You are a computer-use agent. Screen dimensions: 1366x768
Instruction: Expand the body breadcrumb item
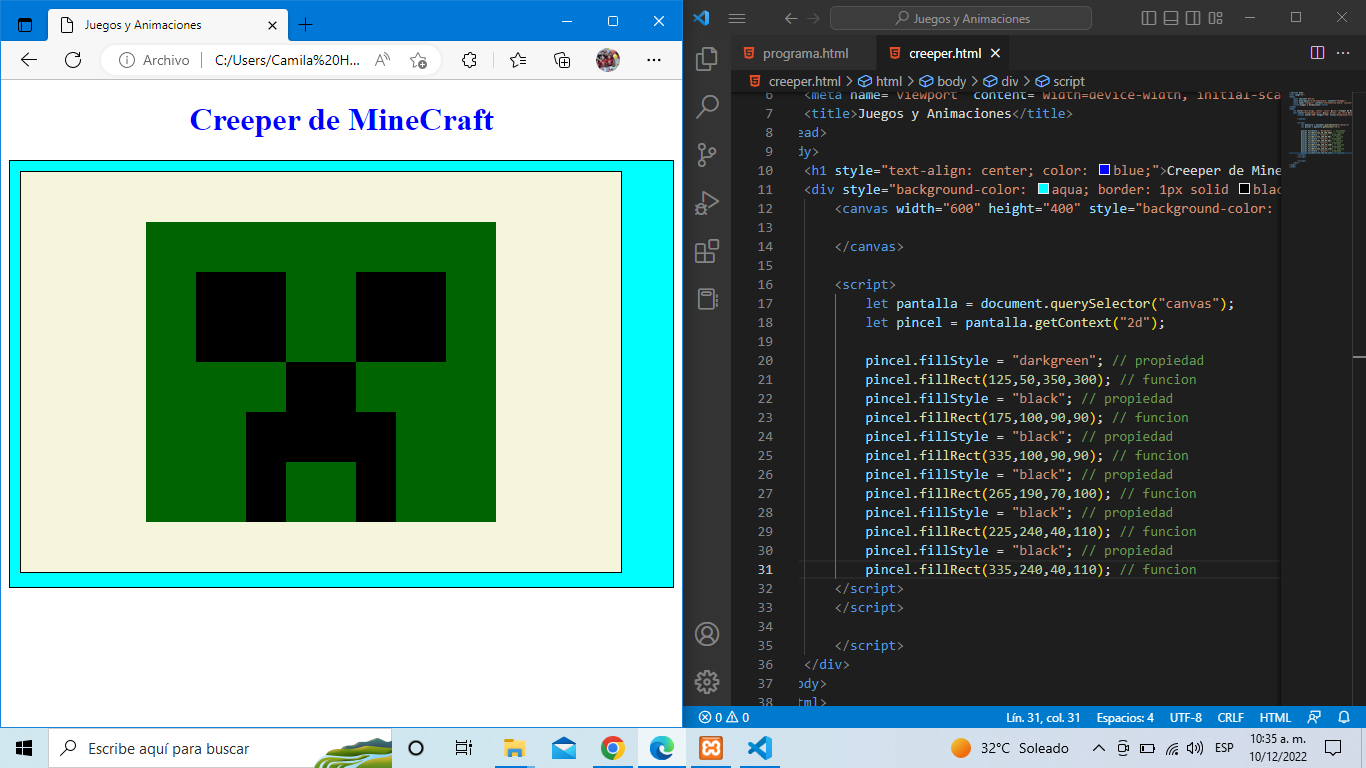point(943,81)
